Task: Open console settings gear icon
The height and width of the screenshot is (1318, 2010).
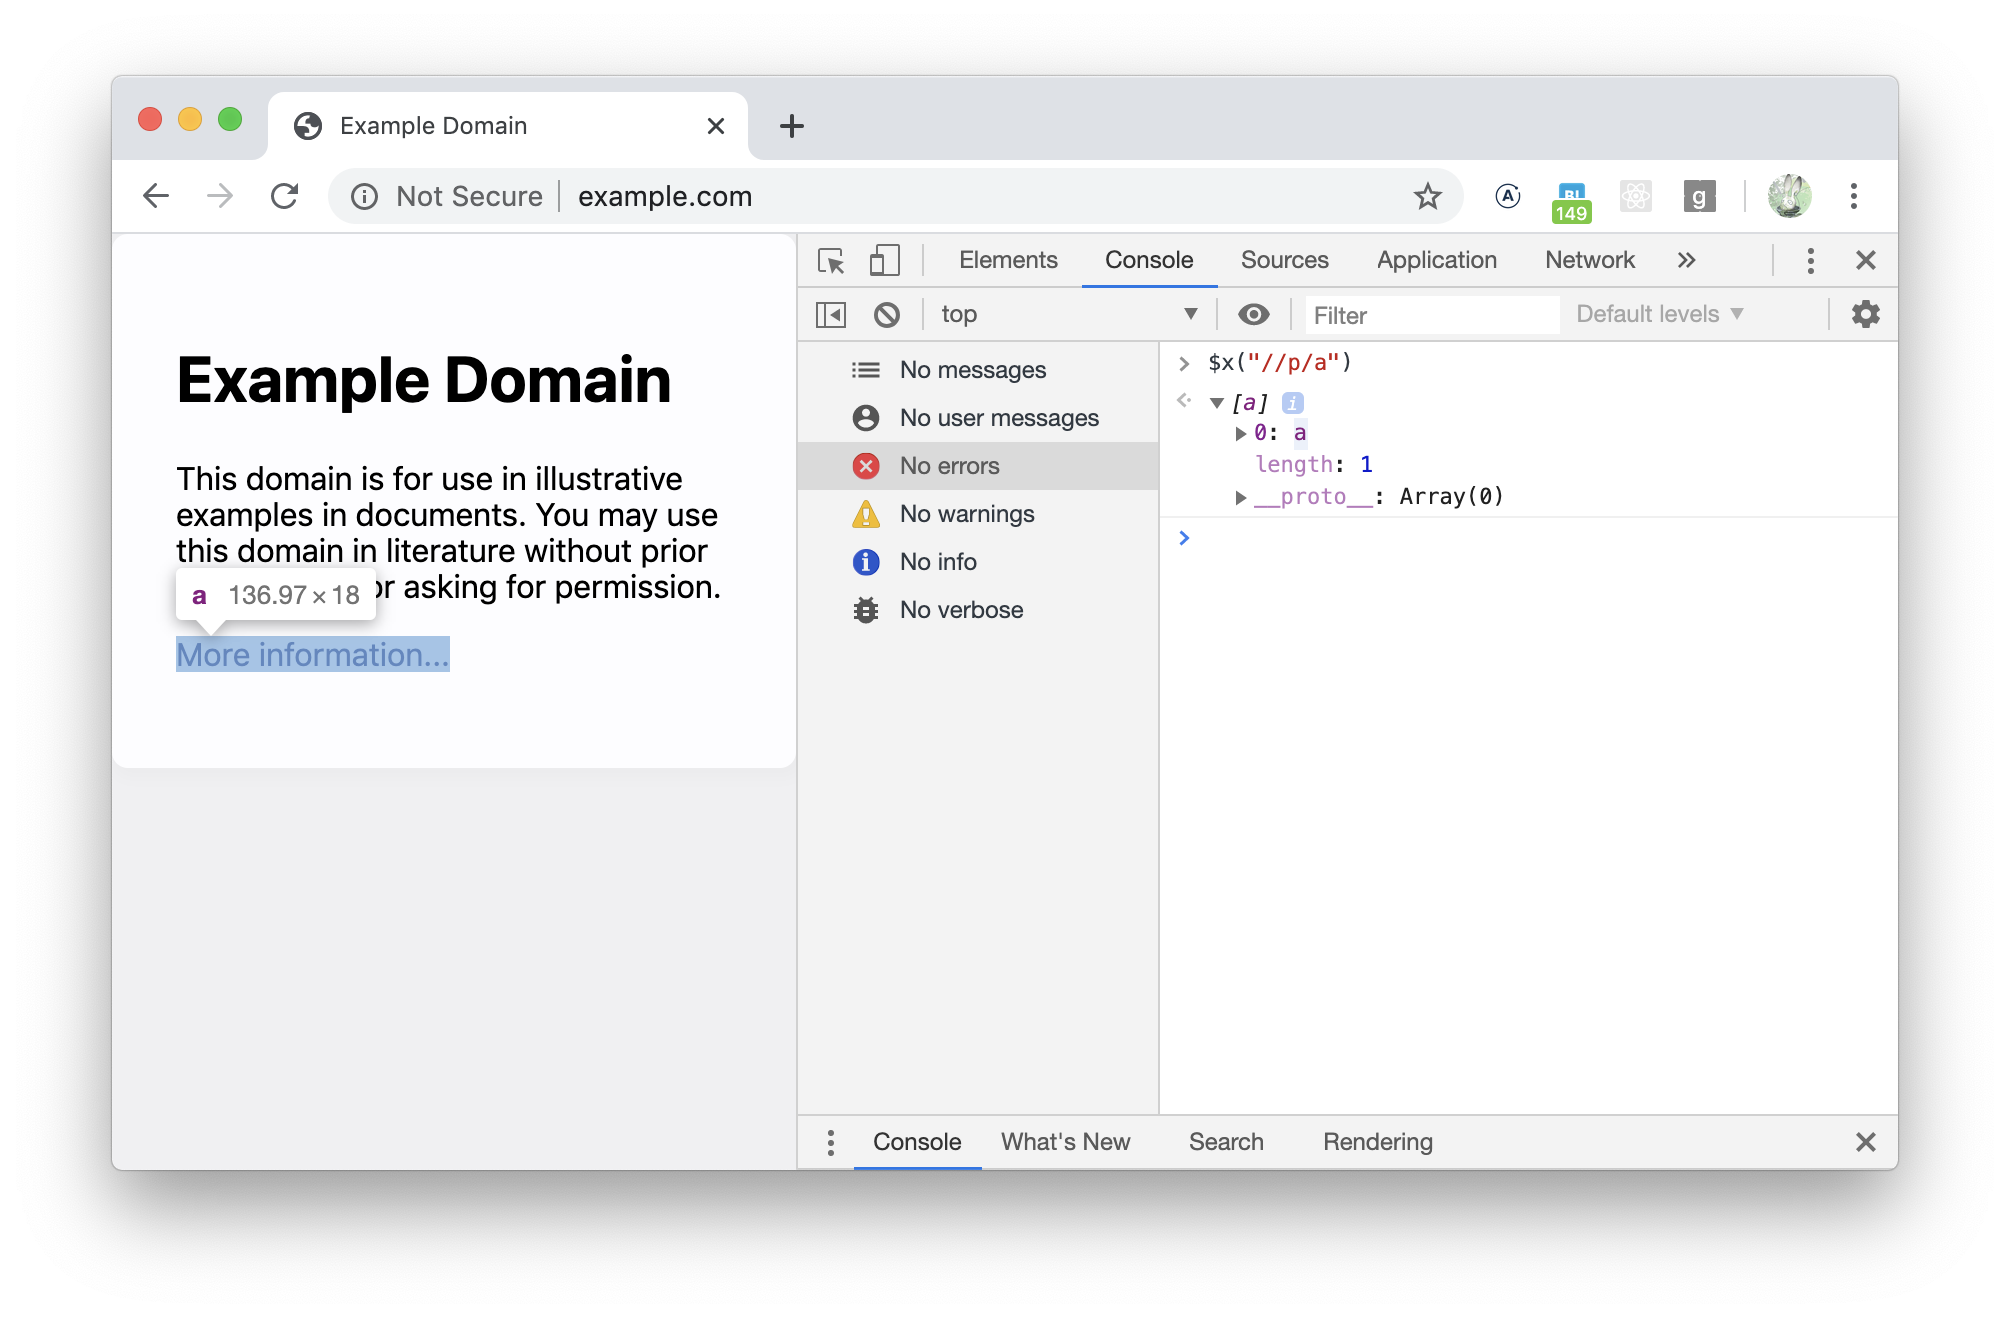Action: pos(1865,315)
